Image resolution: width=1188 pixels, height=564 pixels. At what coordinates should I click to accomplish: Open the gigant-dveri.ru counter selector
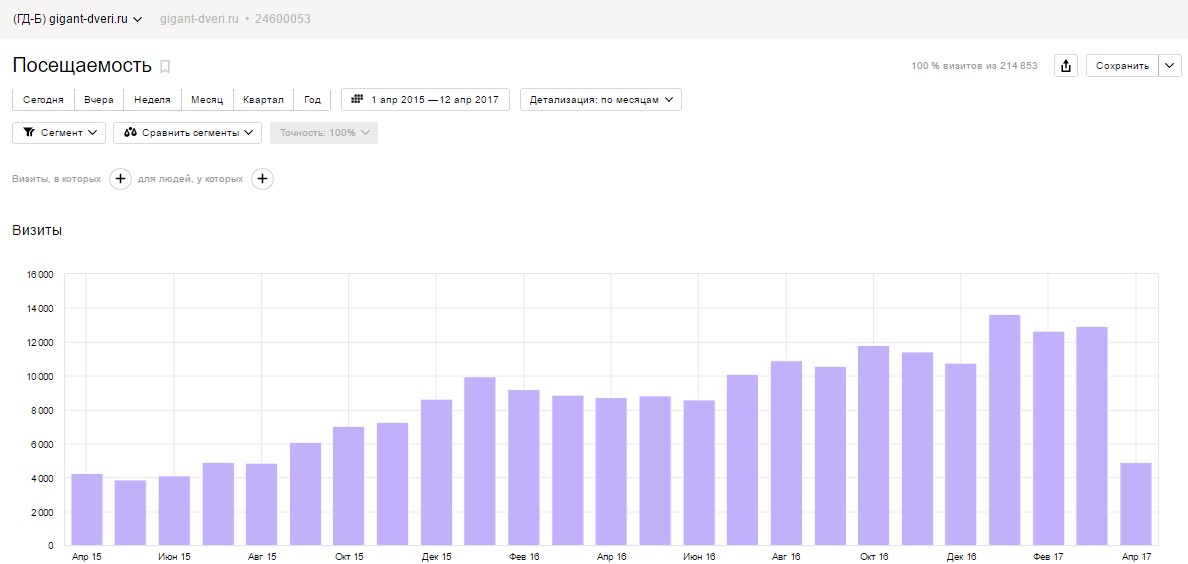tap(78, 19)
